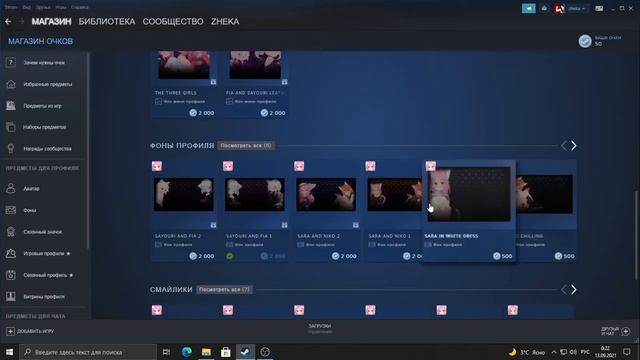Image resolution: width=640 pixels, height=360 pixels.
Task: Click the plus icon next to Добавить игру
Action: pos(10,331)
